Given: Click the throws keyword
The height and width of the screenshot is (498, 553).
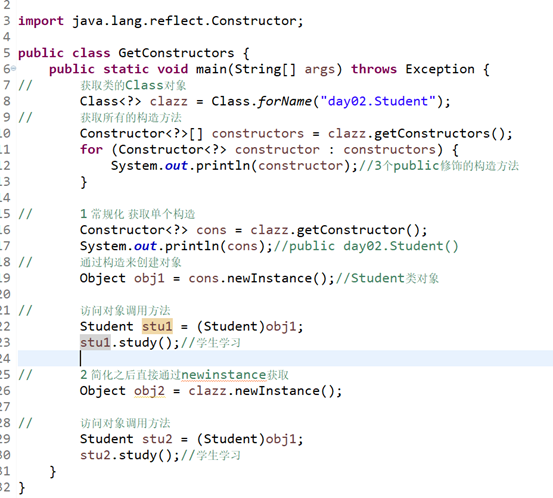Looking at the screenshot, I should tap(373, 69).
